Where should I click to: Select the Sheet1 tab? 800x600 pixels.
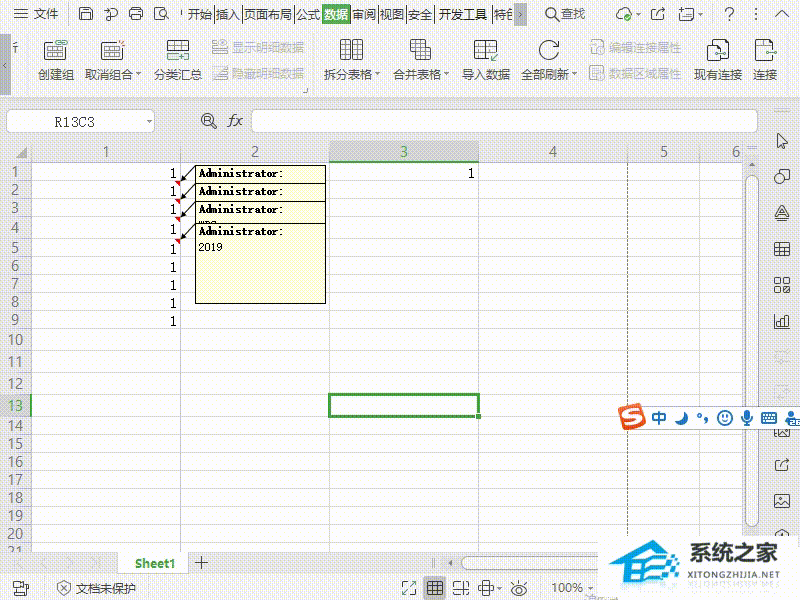tap(155, 563)
